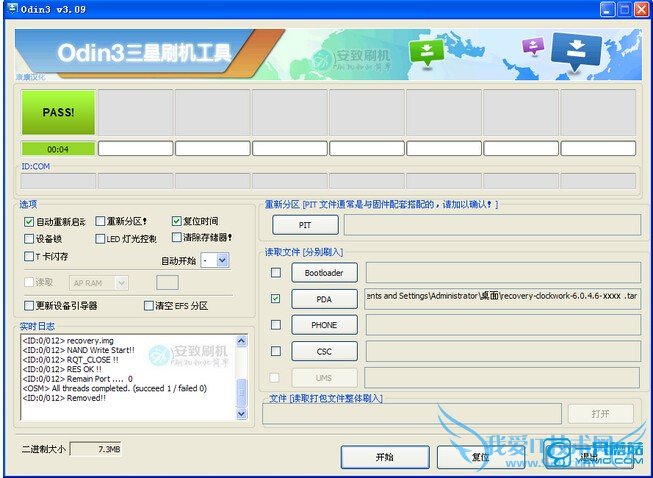Enable the 重新分区 checkbox
This screenshot has height=478, width=653.
(100, 221)
